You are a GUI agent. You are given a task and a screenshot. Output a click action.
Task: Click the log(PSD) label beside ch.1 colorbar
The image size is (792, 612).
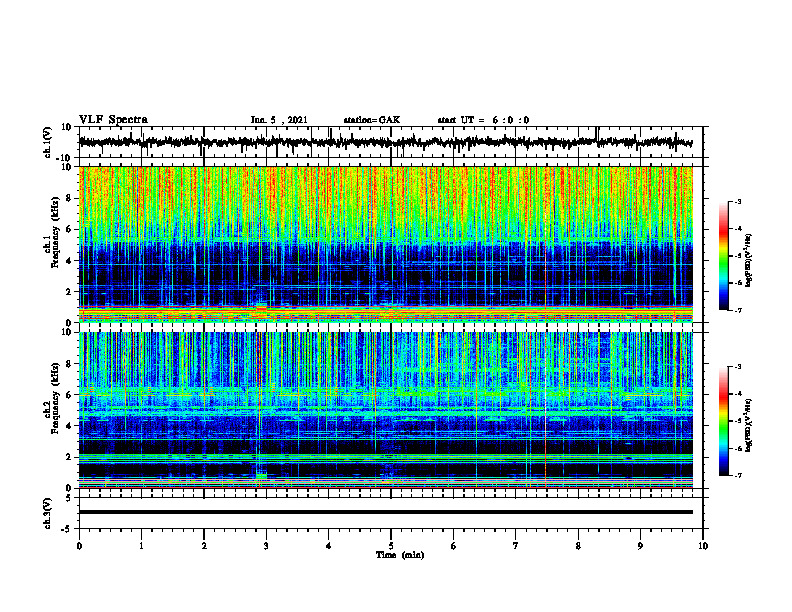point(748,261)
